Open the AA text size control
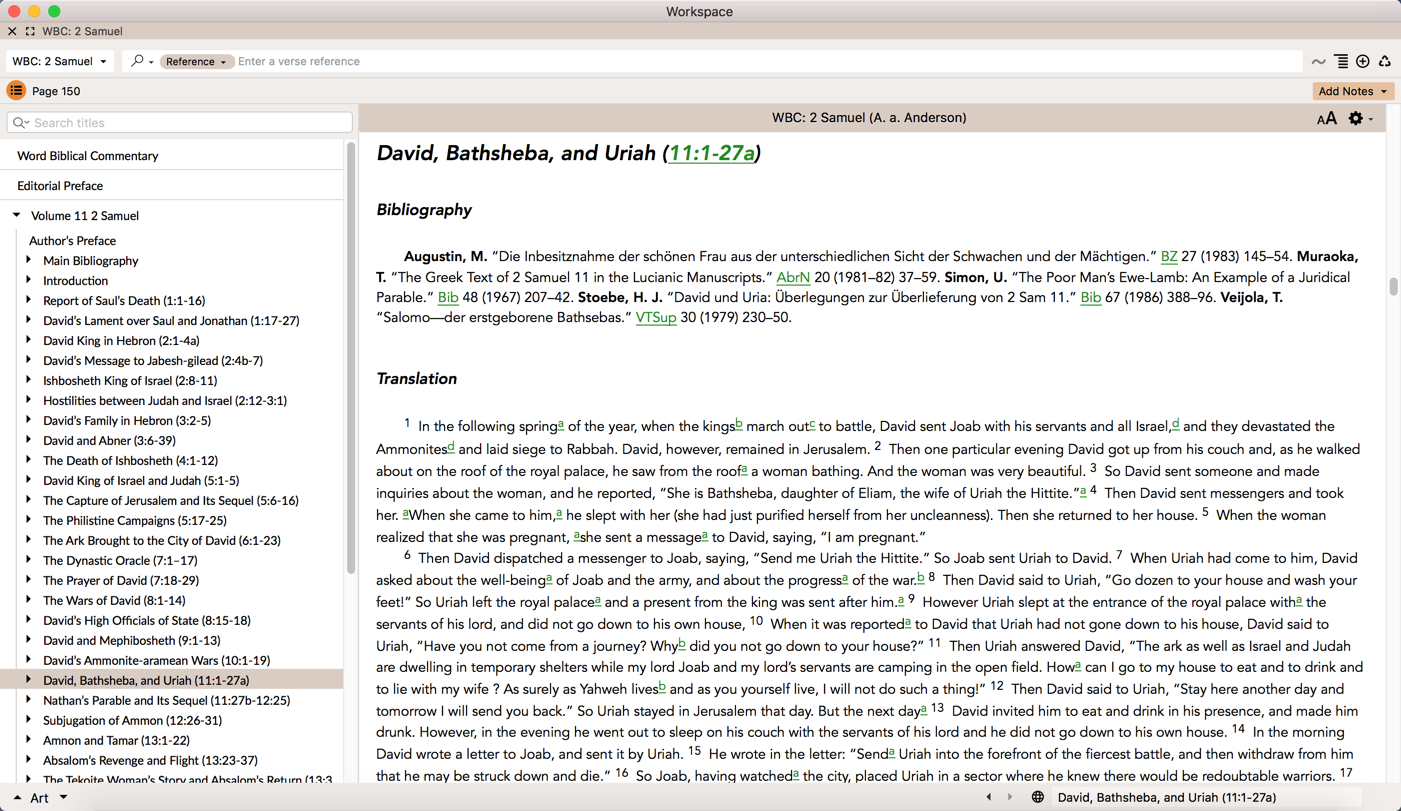The image size is (1401, 811). 1327,119
